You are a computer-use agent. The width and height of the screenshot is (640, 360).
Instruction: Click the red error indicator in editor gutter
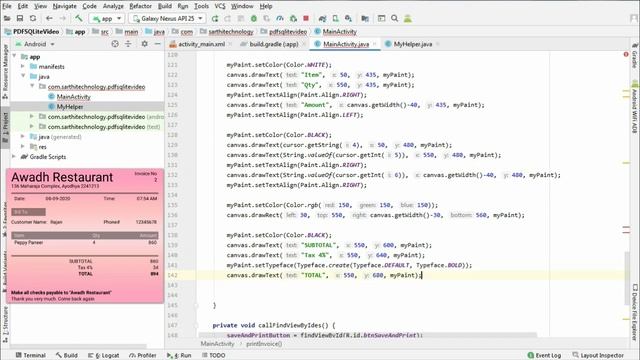click(626, 54)
